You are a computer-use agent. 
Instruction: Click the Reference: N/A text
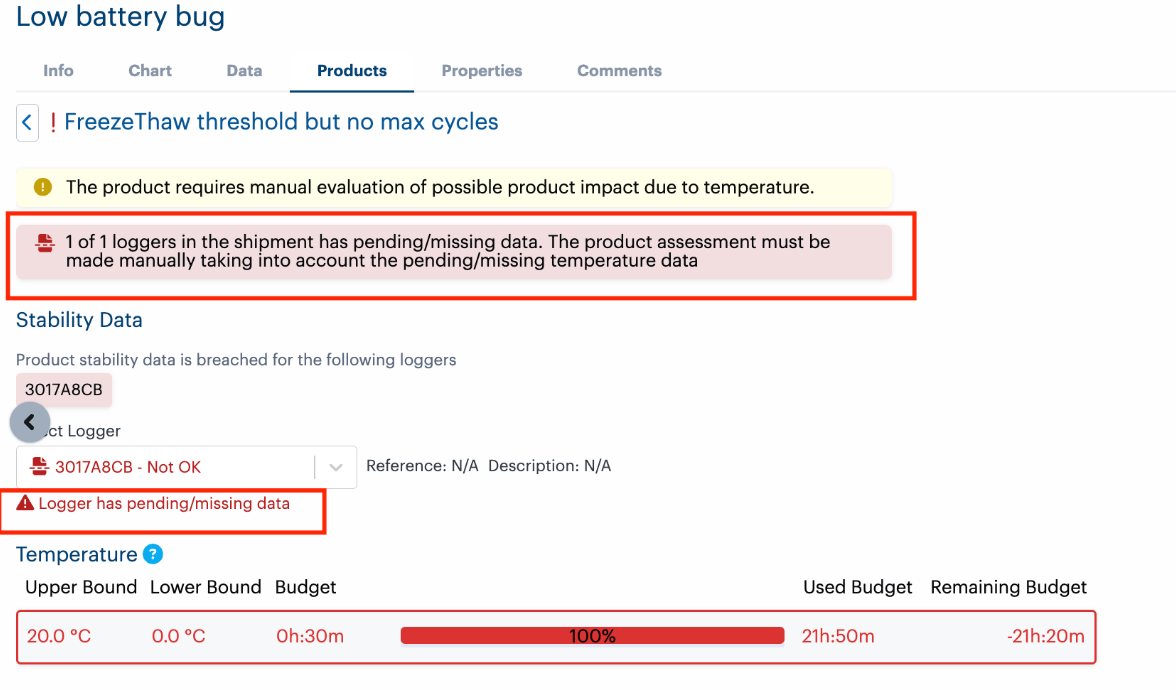[422, 466]
